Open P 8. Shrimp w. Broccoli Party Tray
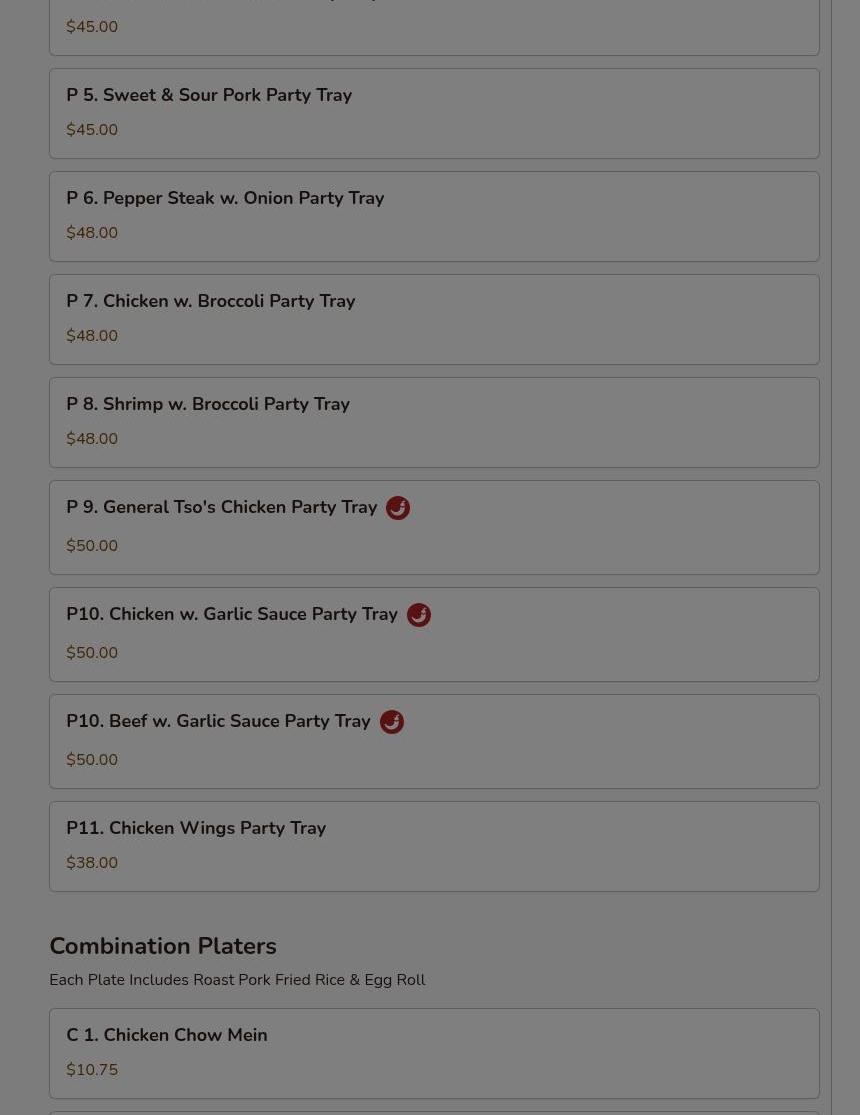This screenshot has height=1115, width=860. coord(434,422)
